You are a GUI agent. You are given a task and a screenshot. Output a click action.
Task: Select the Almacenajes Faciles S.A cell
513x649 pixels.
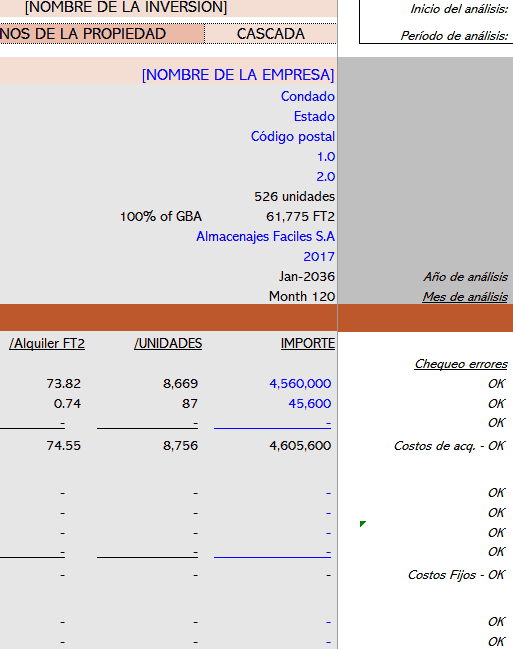[x=265, y=236]
